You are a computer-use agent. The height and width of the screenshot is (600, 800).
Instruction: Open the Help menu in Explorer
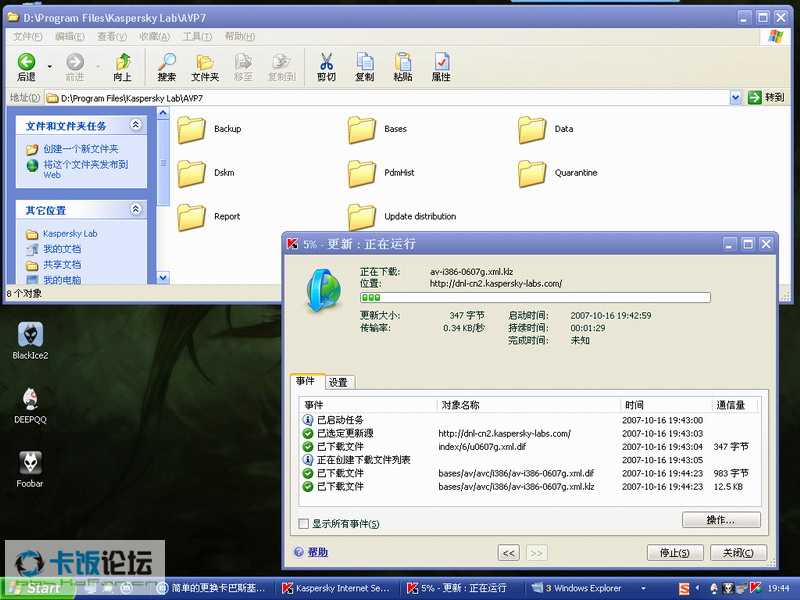pos(240,36)
